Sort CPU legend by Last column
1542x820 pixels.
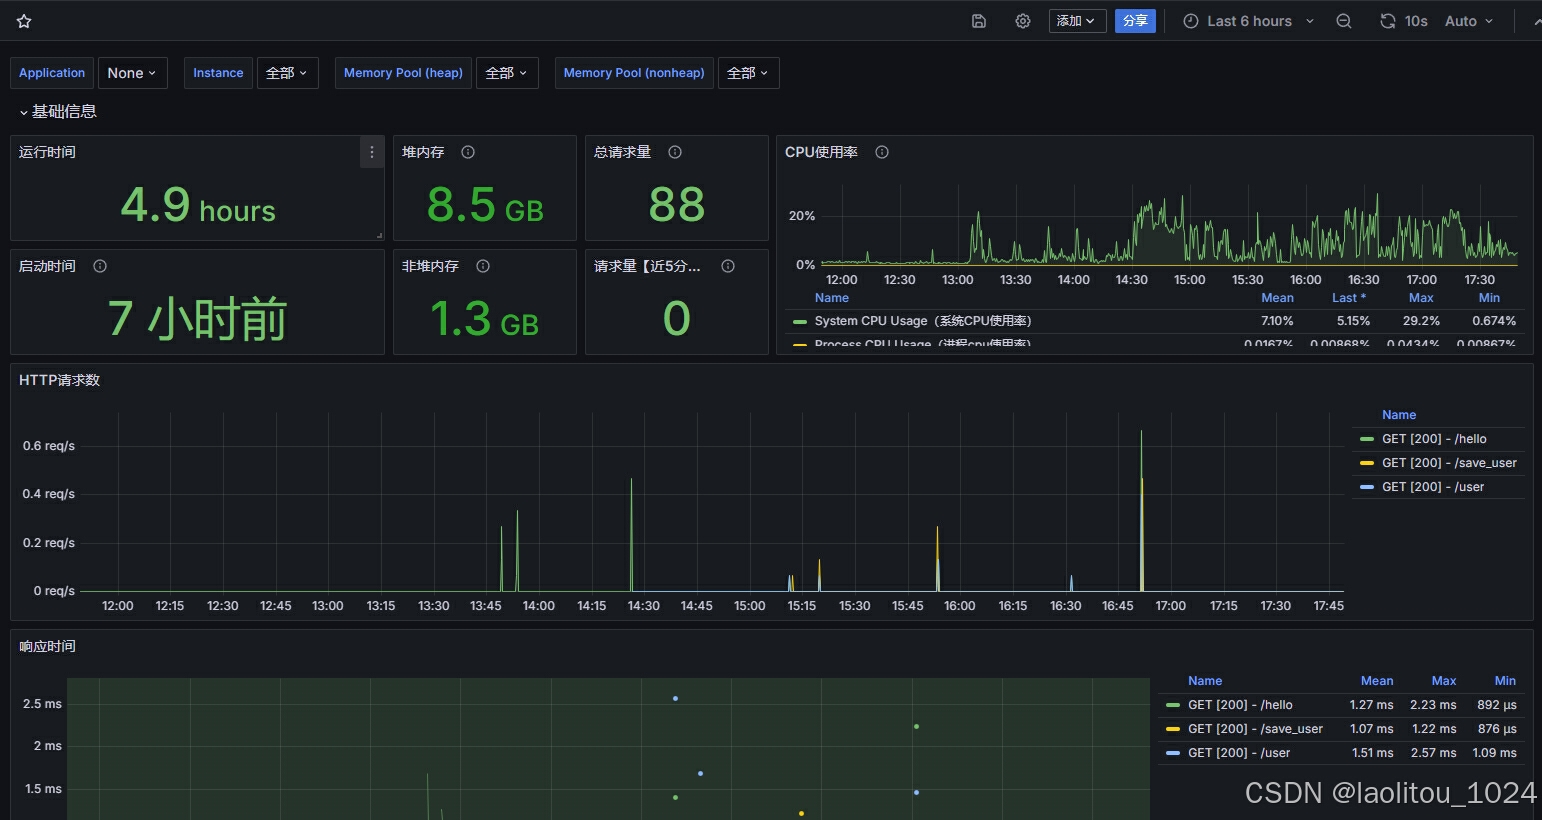point(1349,298)
